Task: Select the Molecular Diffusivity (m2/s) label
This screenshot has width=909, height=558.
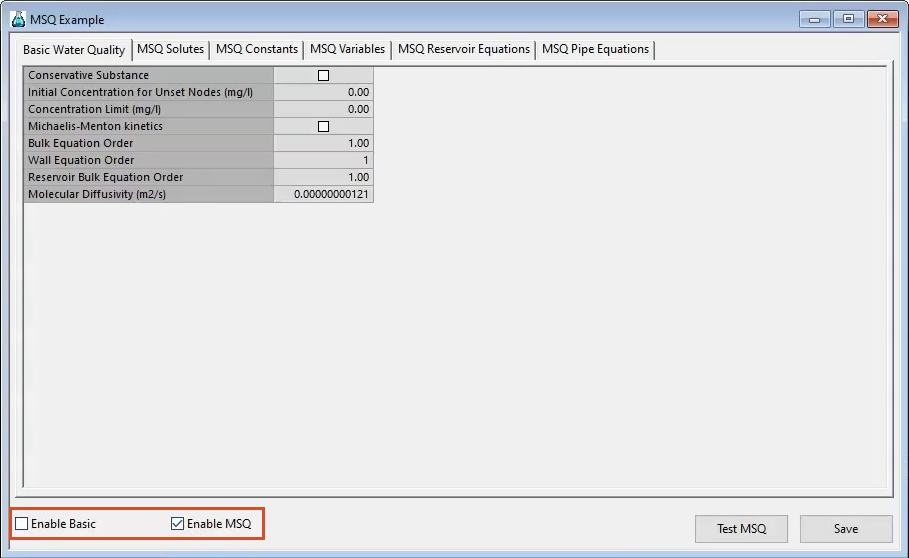Action: click(148, 194)
